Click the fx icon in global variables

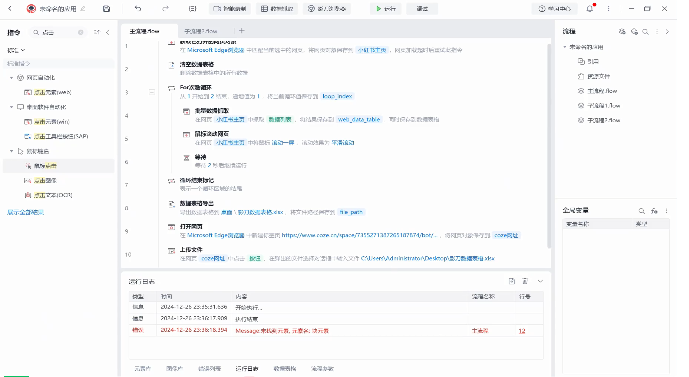pyautogui.click(x=654, y=211)
